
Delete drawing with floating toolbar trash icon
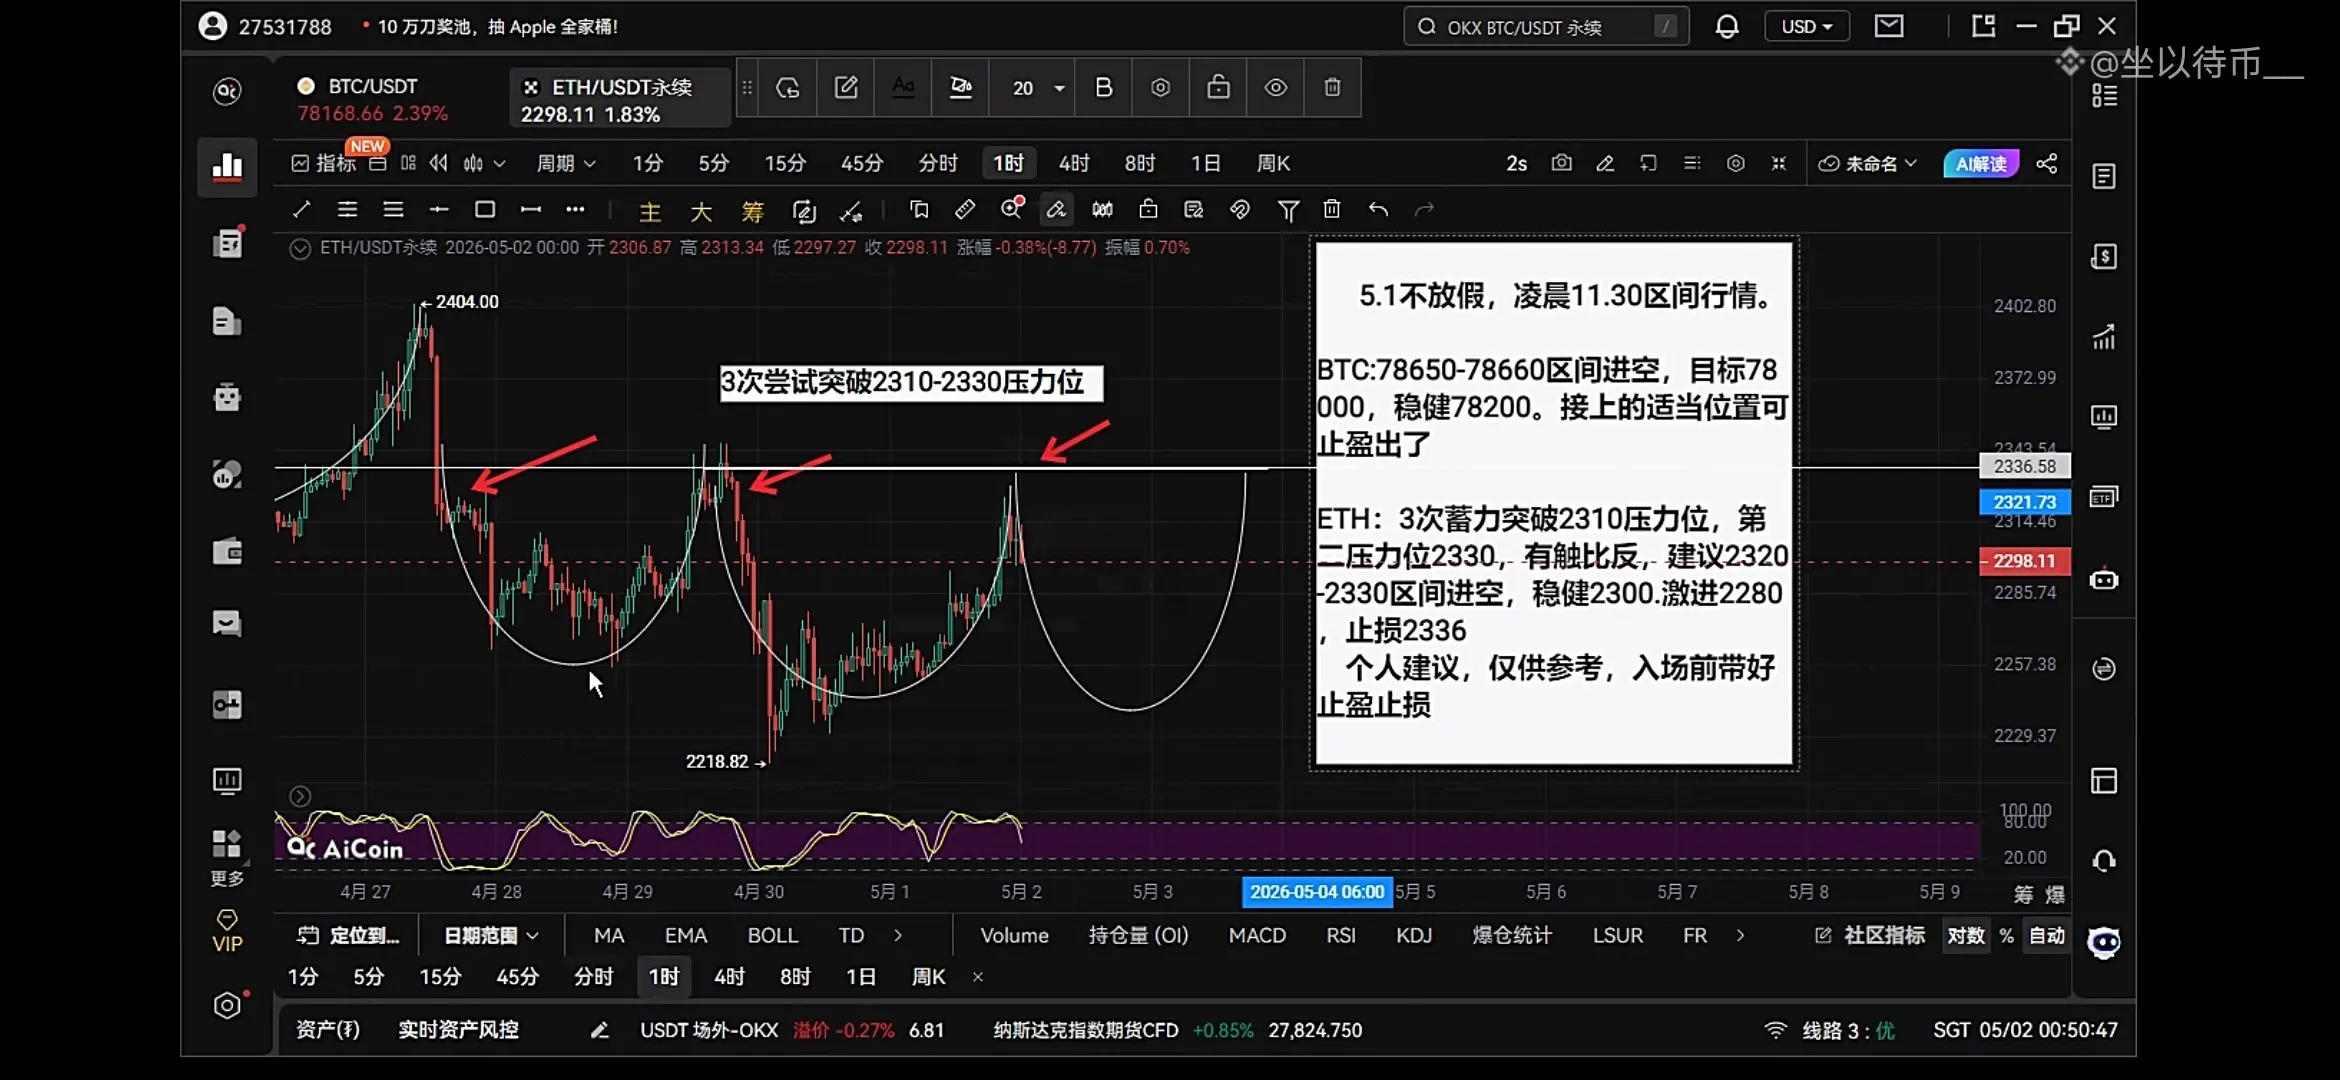pyautogui.click(x=1333, y=88)
